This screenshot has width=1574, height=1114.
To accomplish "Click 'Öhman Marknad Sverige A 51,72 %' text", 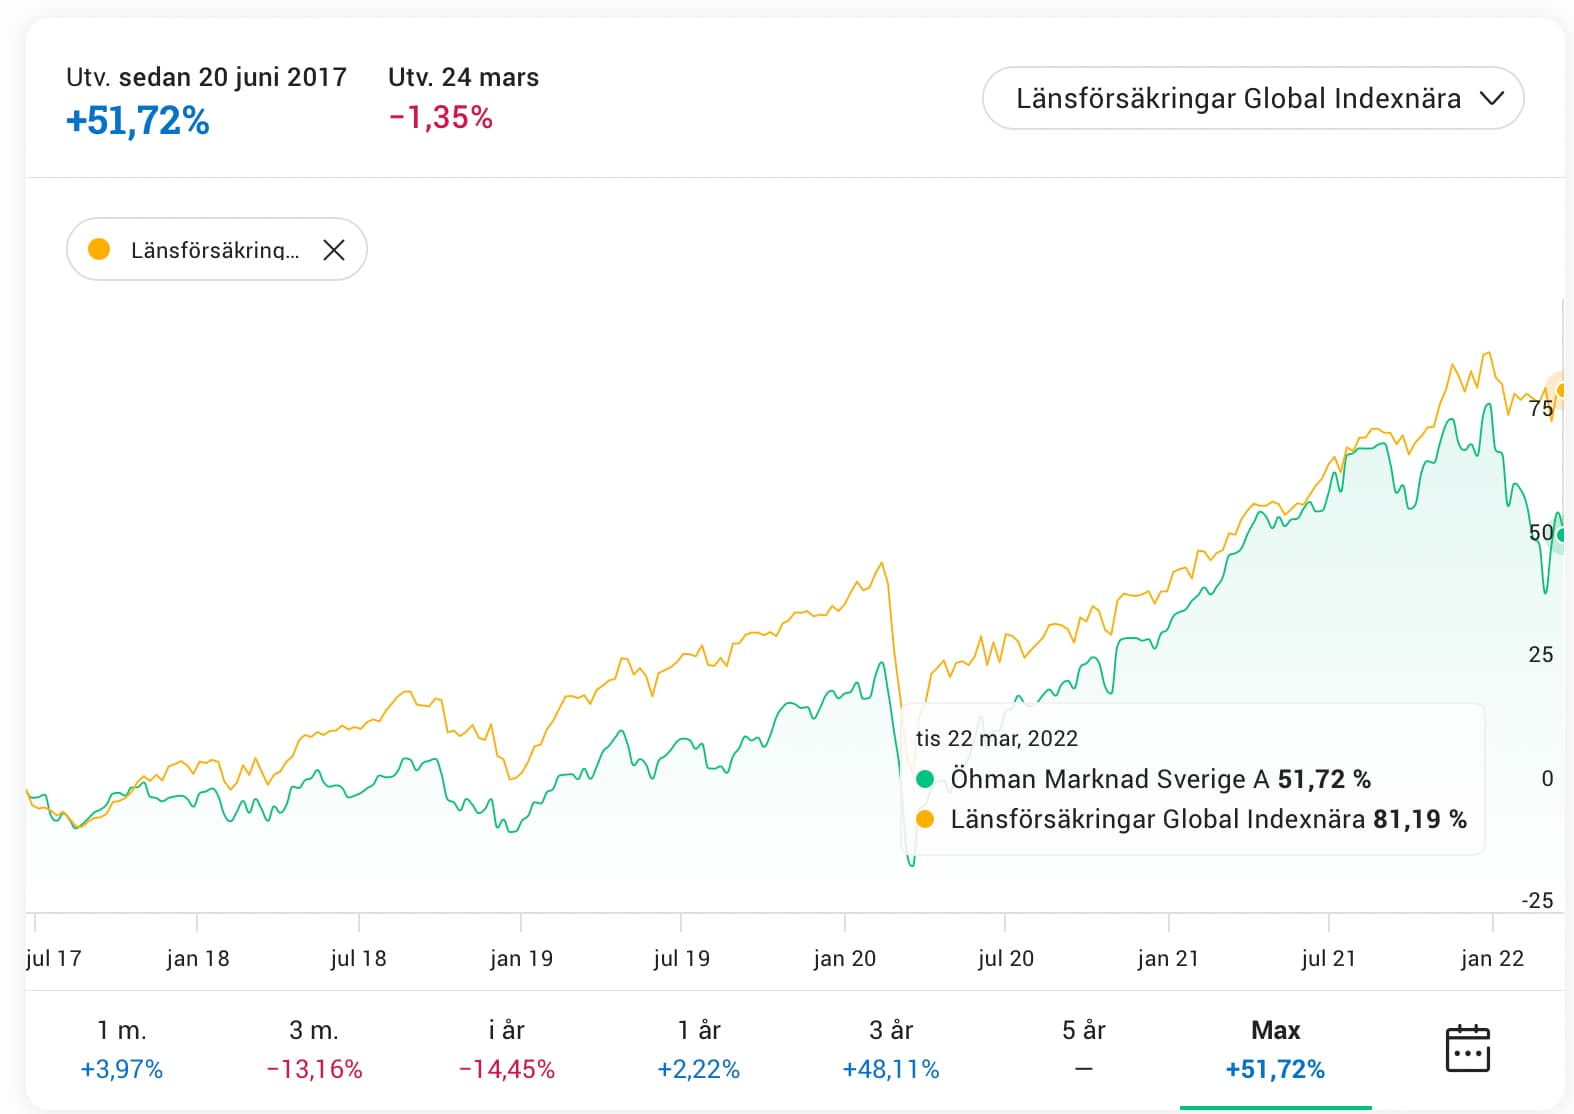I will [1160, 779].
